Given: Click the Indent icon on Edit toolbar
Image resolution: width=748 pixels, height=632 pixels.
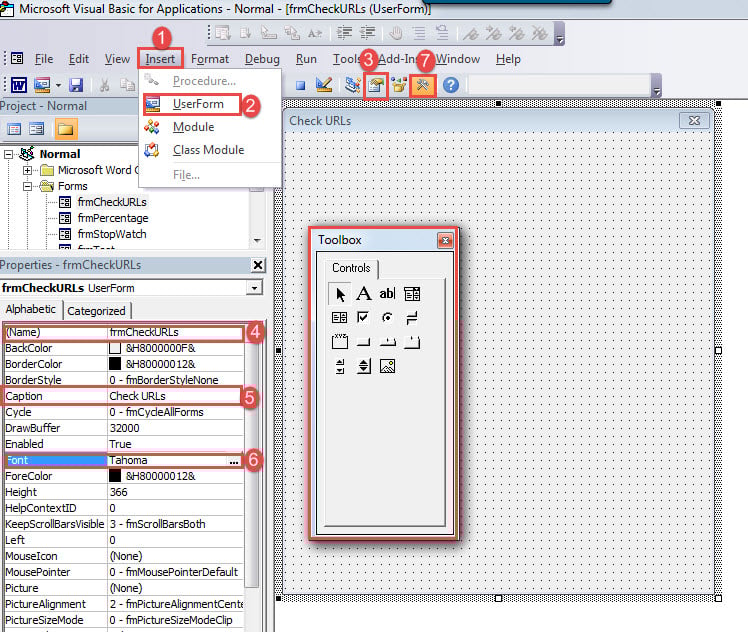Looking at the screenshot, I should click(344, 33).
